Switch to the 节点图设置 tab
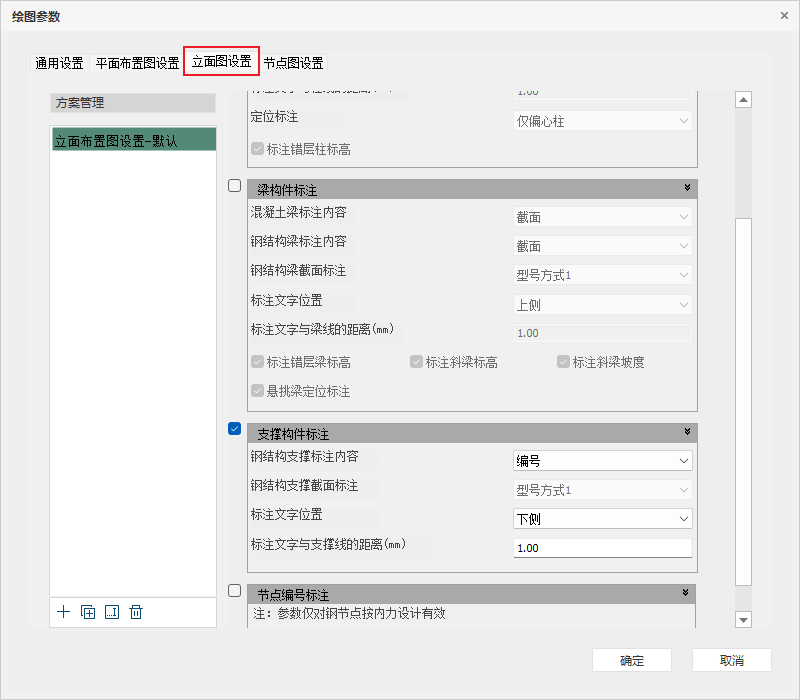Image resolution: width=800 pixels, height=700 pixels. (293, 63)
